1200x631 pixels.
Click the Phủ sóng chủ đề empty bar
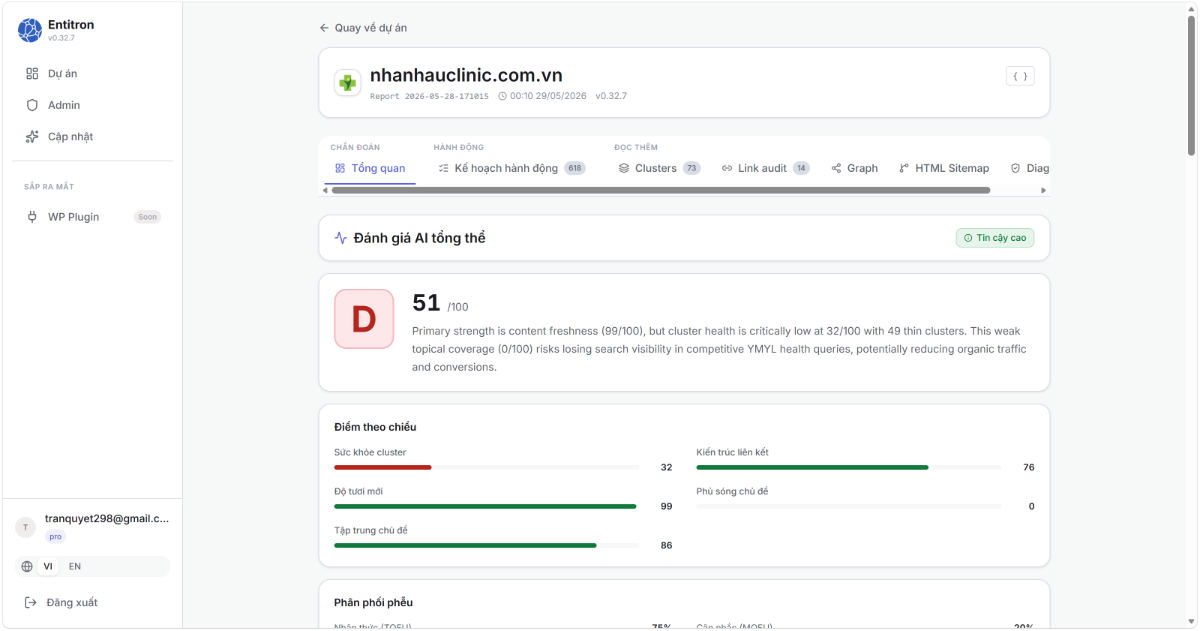click(x=849, y=506)
